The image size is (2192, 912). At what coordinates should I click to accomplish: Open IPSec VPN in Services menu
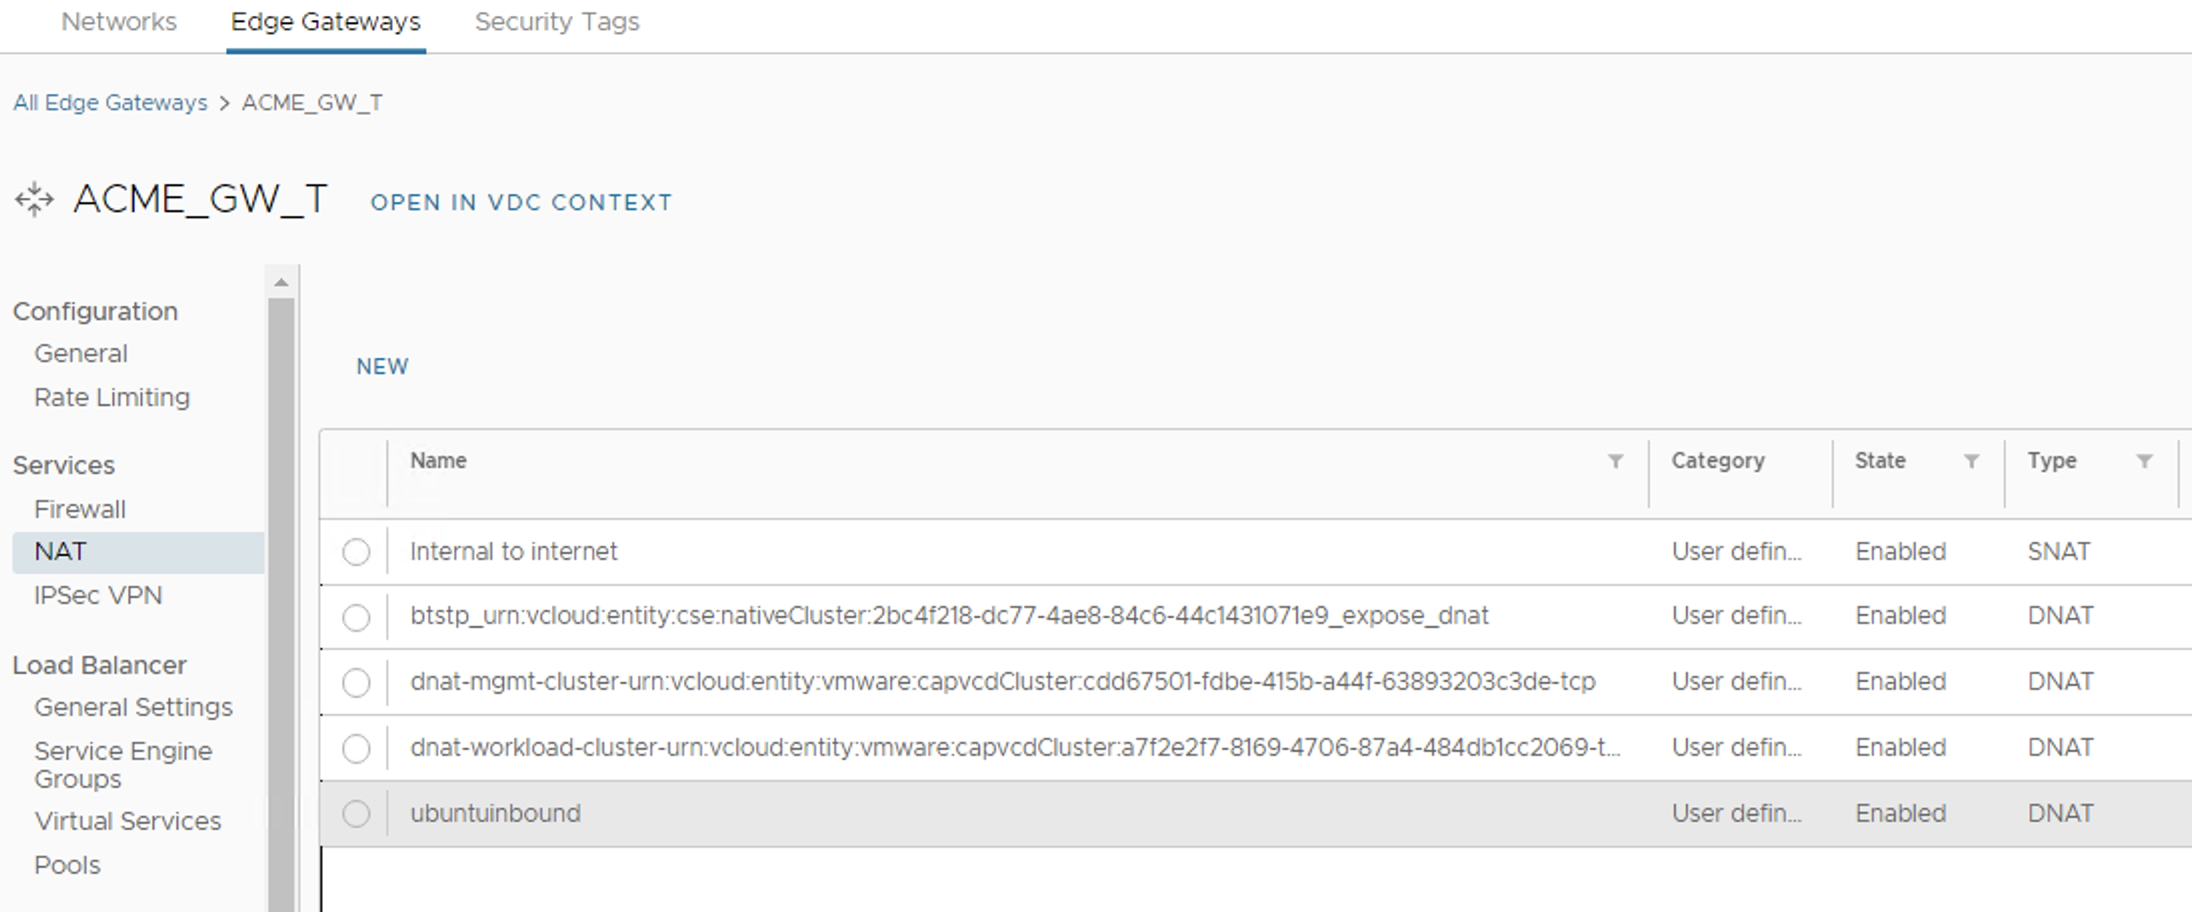98,595
